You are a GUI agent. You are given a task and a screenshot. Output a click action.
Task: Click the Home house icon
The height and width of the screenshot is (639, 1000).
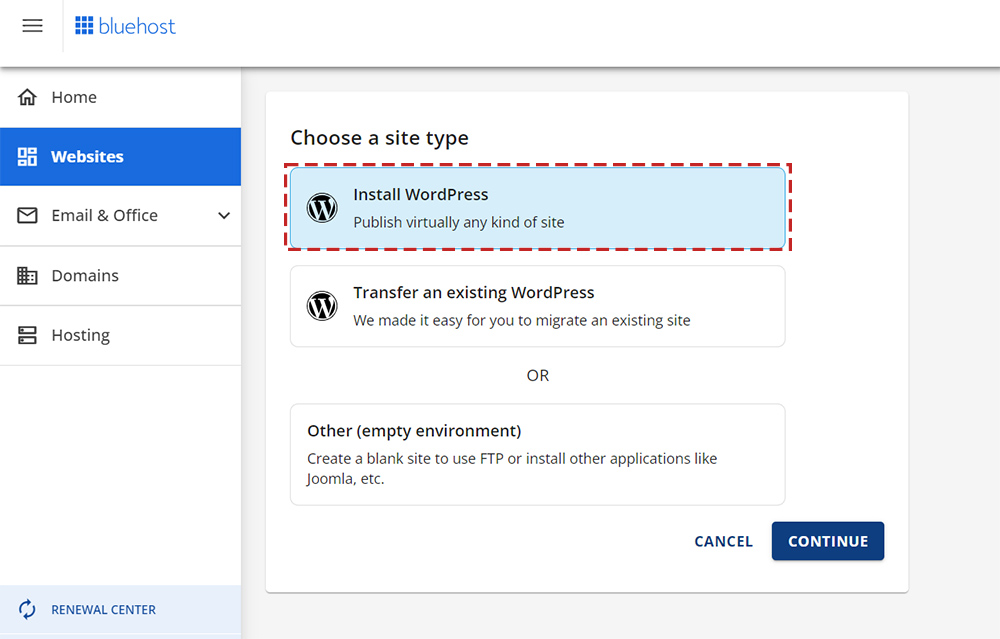coord(27,97)
